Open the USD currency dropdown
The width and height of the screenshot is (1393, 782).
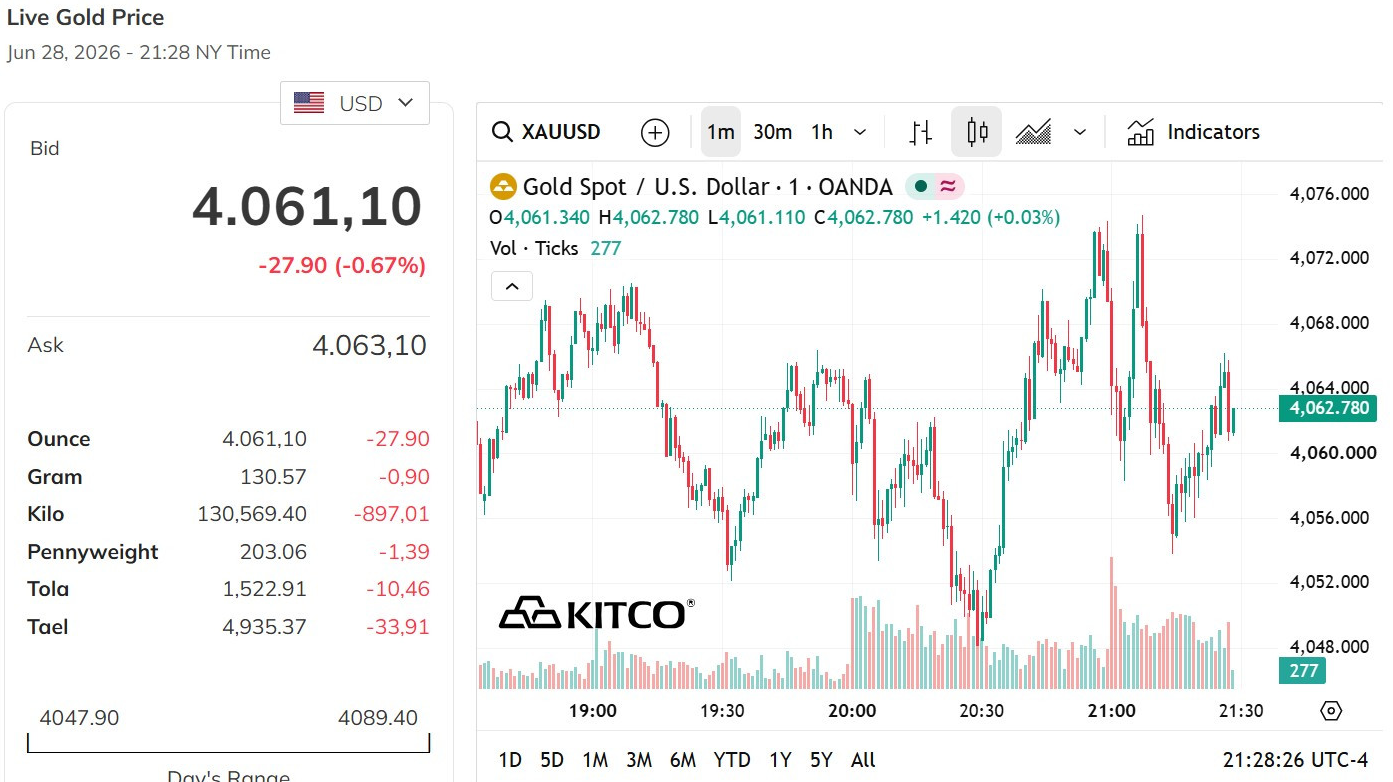(x=355, y=103)
